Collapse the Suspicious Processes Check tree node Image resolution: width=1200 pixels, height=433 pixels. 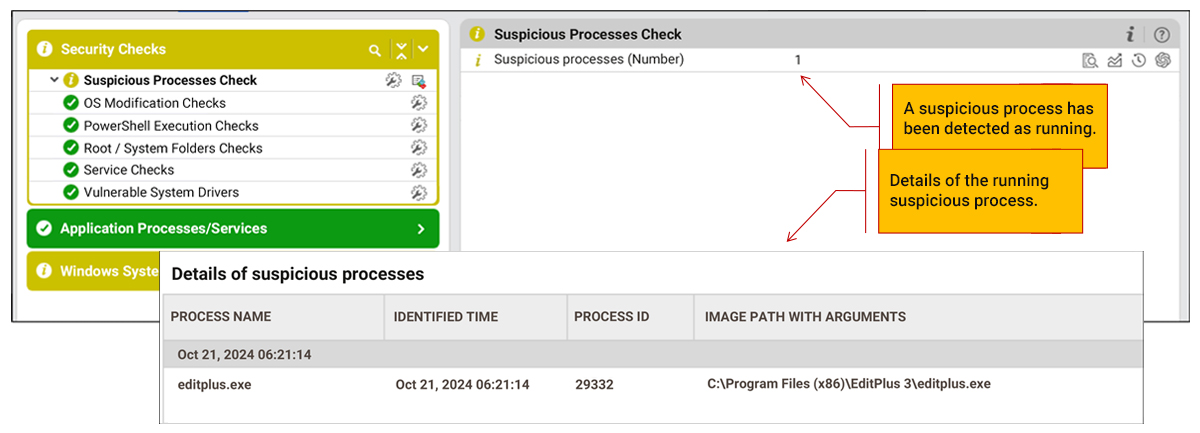click(54, 80)
